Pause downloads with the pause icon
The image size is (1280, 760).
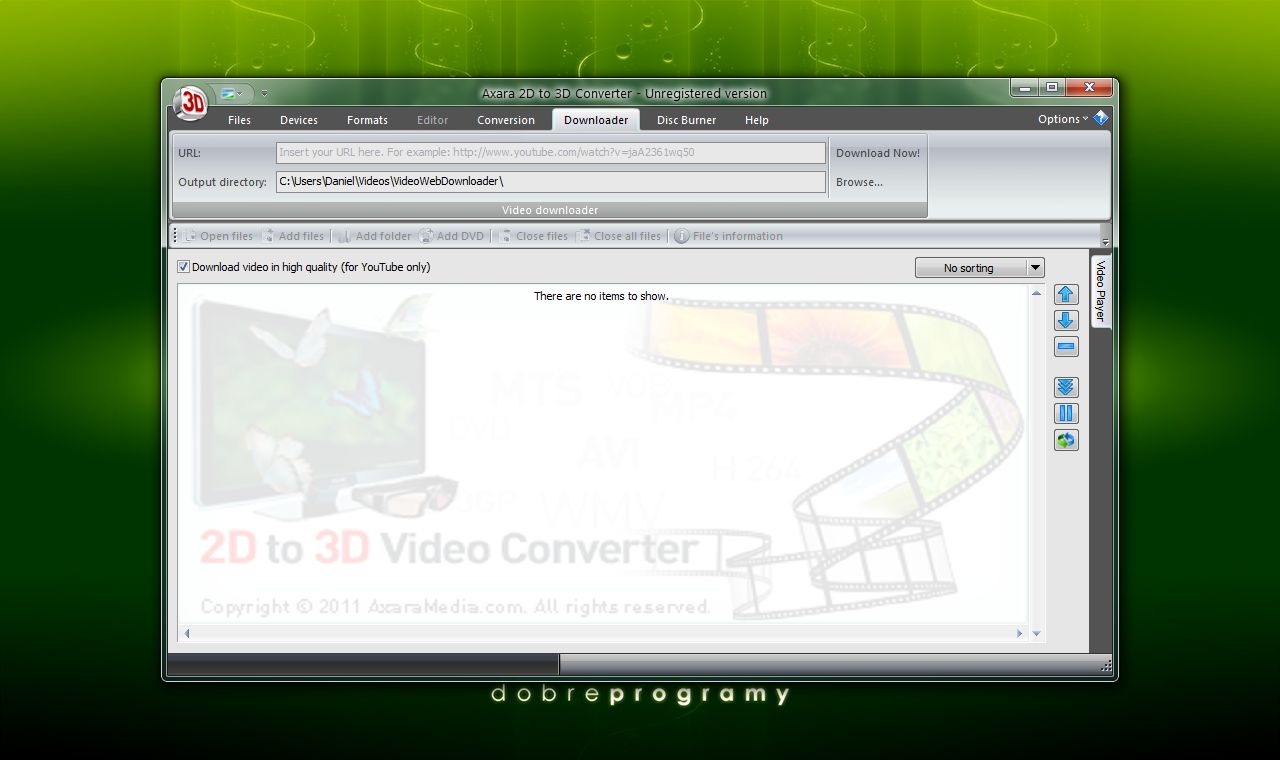tap(1066, 413)
